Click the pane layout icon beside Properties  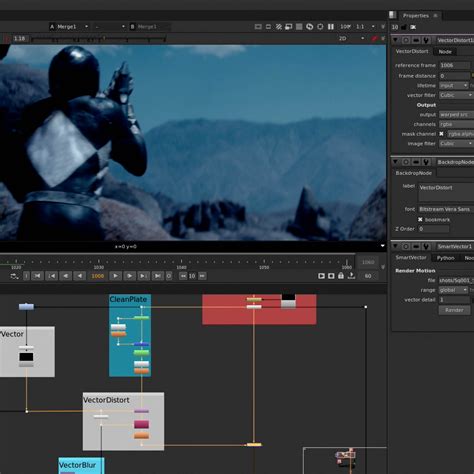click(x=393, y=15)
